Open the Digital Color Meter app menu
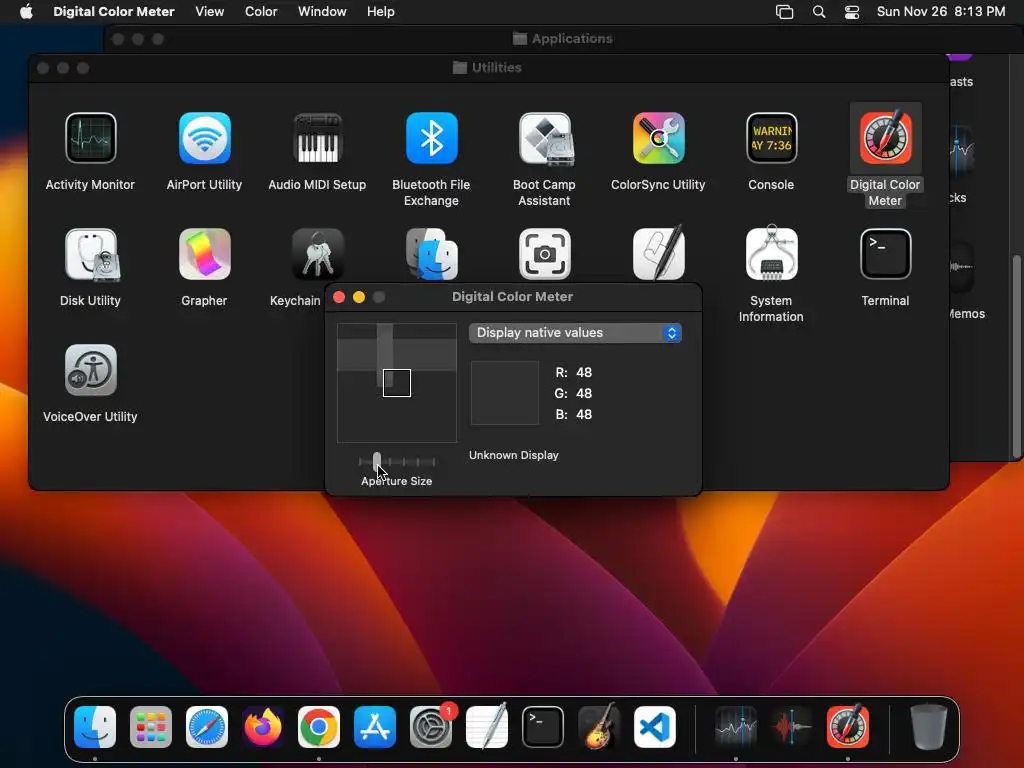 [114, 12]
